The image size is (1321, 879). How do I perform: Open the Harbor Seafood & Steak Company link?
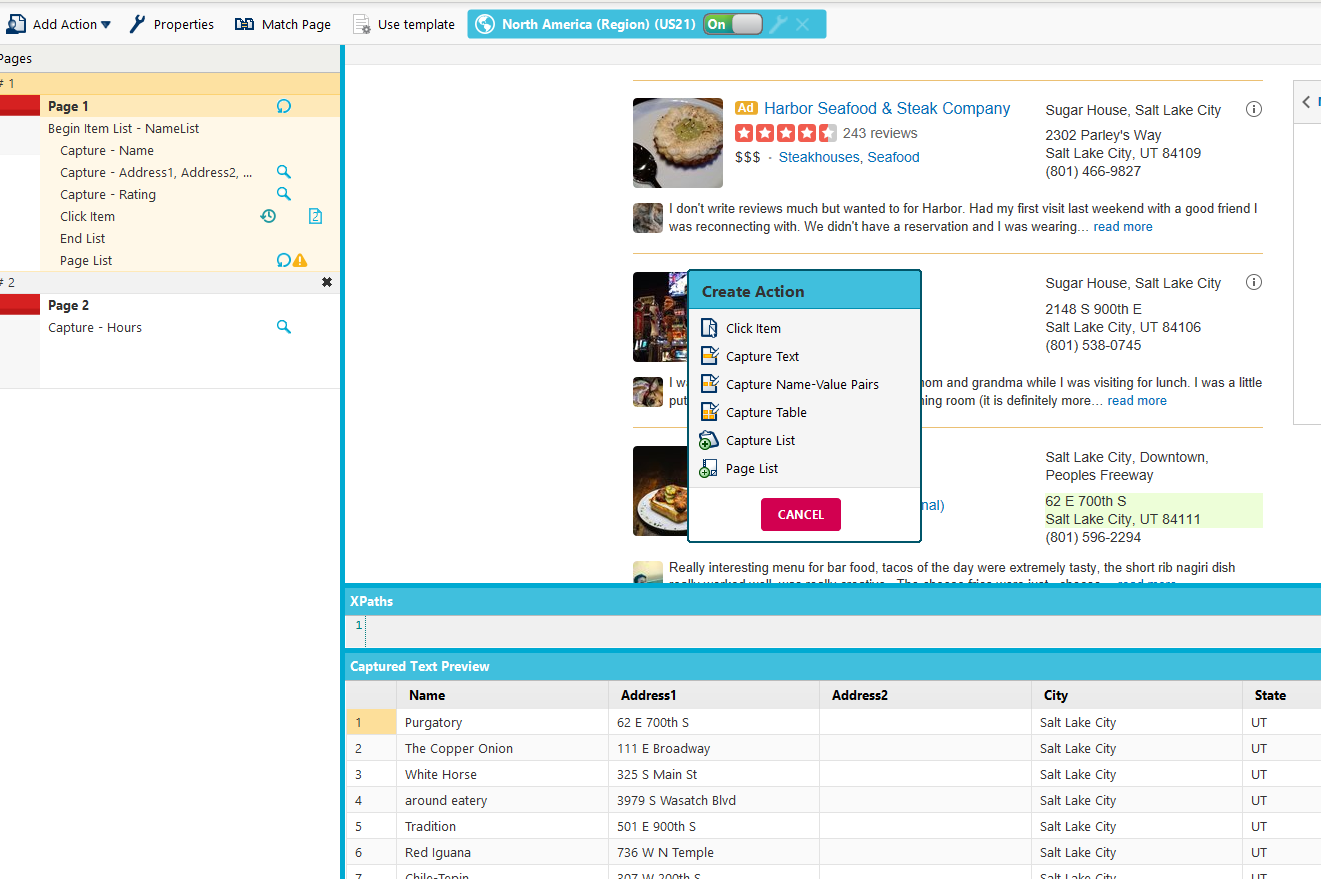pyautogui.click(x=887, y=108)
